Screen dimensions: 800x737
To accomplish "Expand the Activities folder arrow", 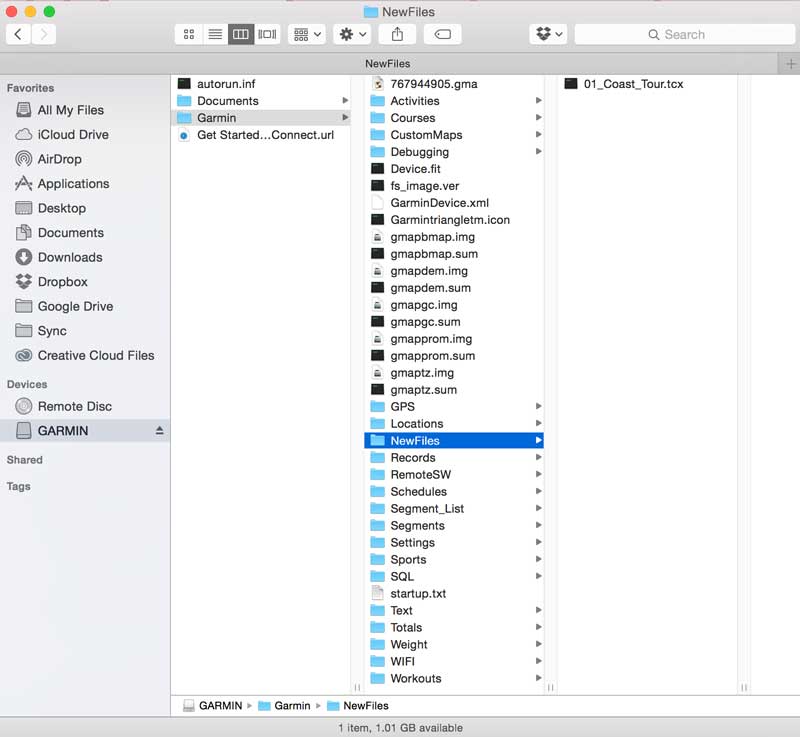I will point(538,100).
